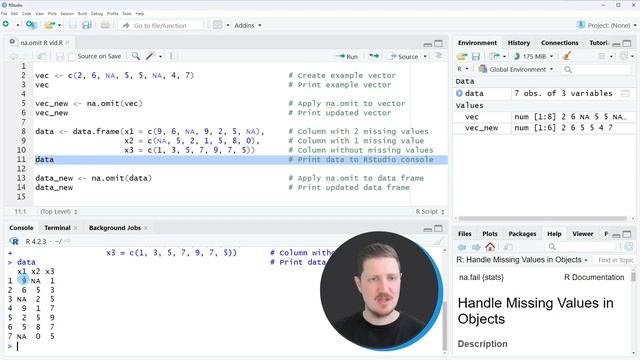640x360 pixels.
Task: Click the workspace panes grid icon
Action: coord(218,25)
